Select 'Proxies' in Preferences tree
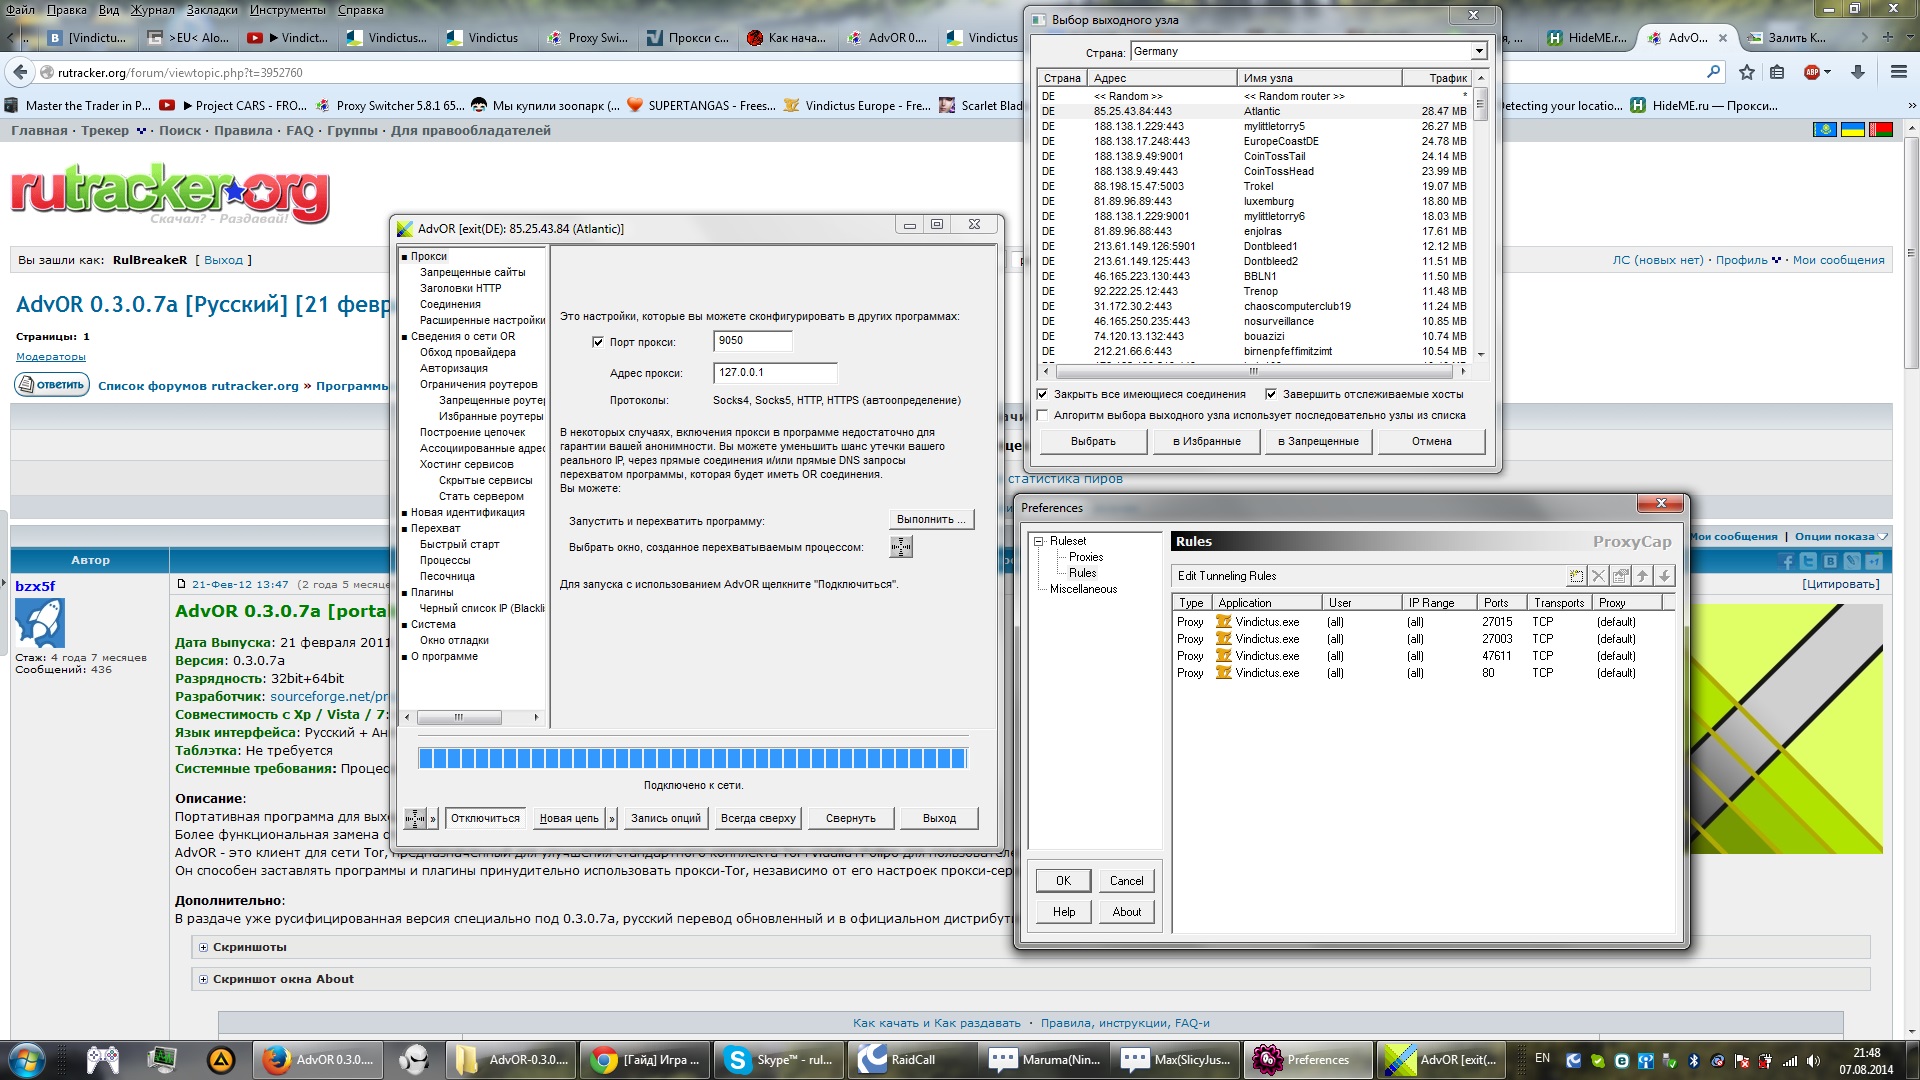The width and height of the screenshot is (1920, 1080). pos(1086,557)
